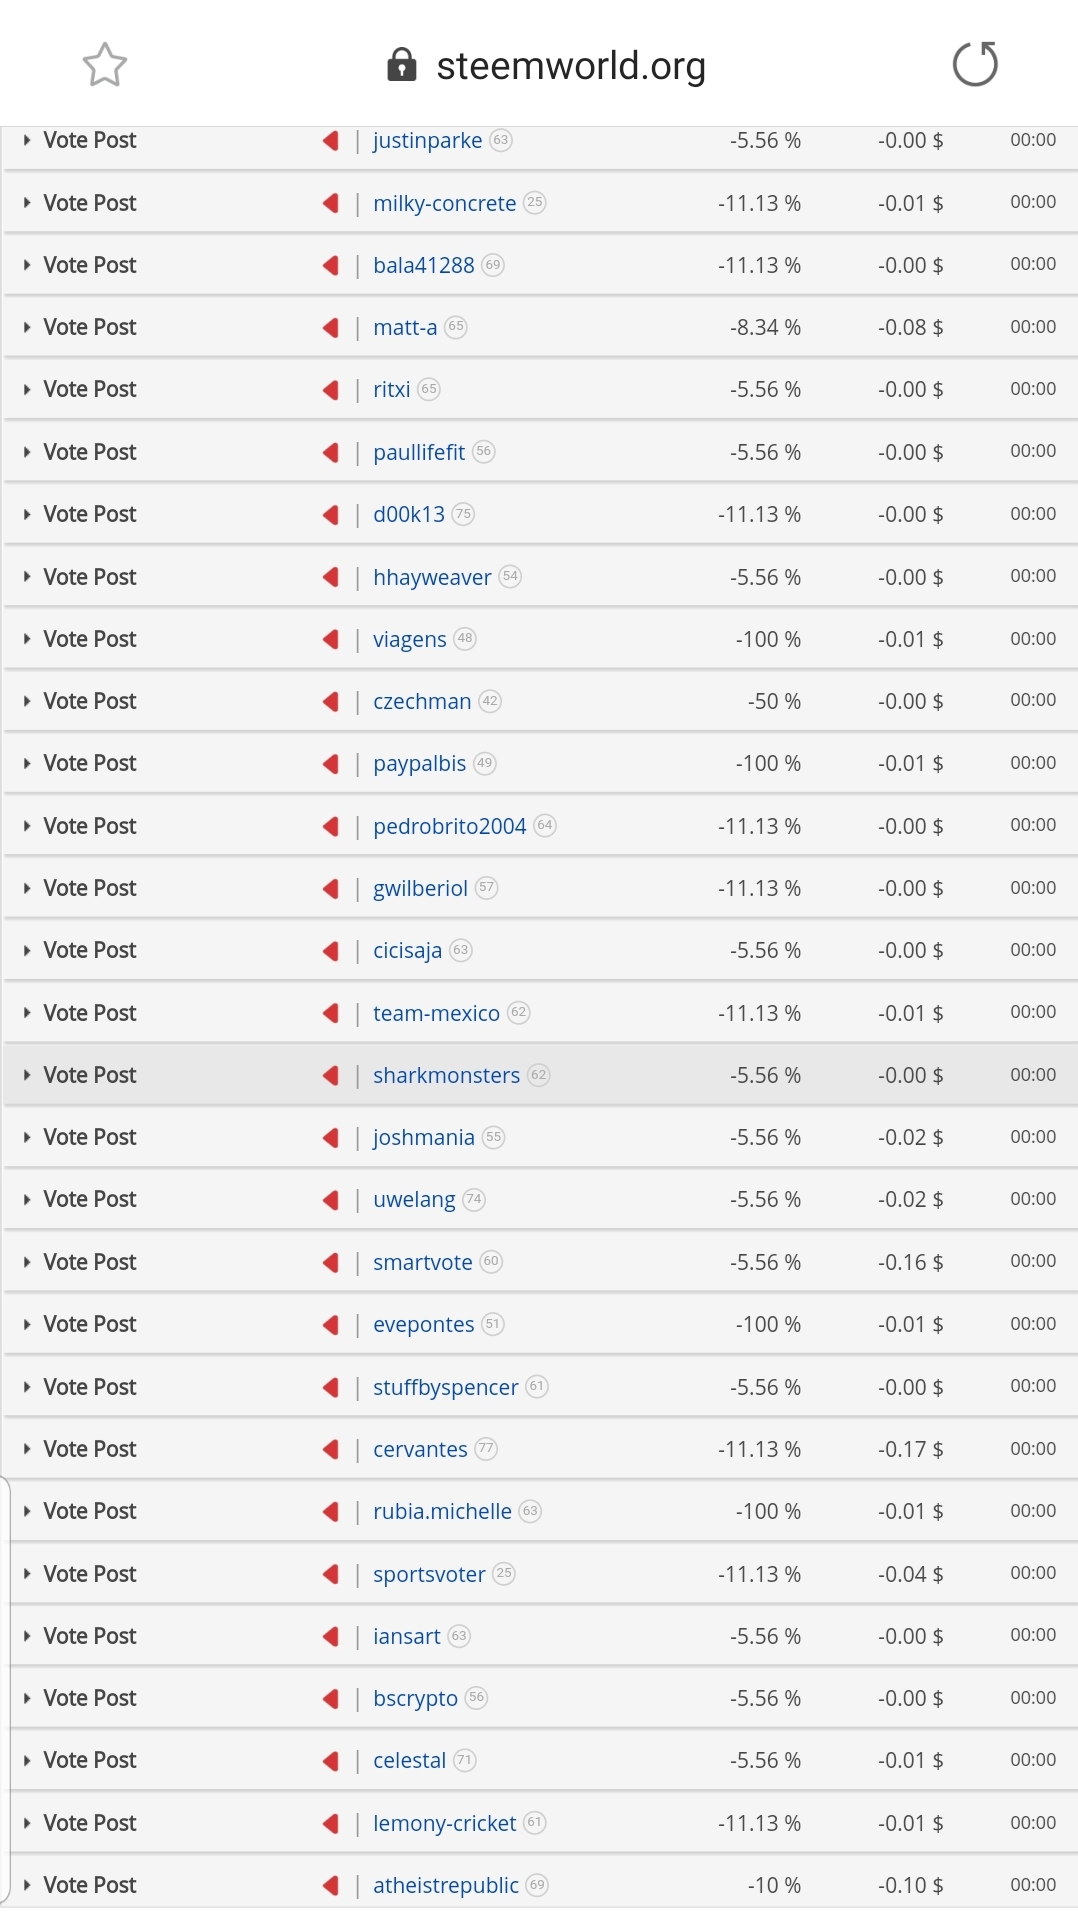
Task: Tap the bookmark star icon
Action: [104, 65]
